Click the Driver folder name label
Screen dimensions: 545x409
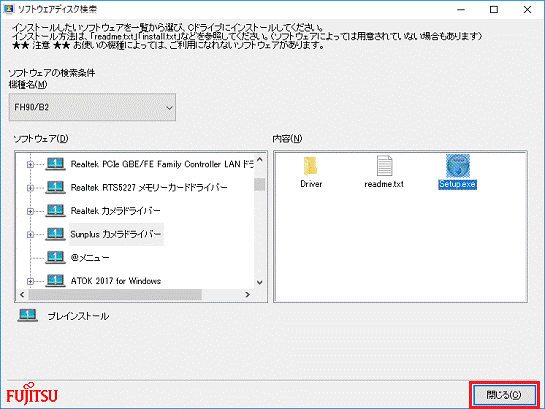point(311,184)
